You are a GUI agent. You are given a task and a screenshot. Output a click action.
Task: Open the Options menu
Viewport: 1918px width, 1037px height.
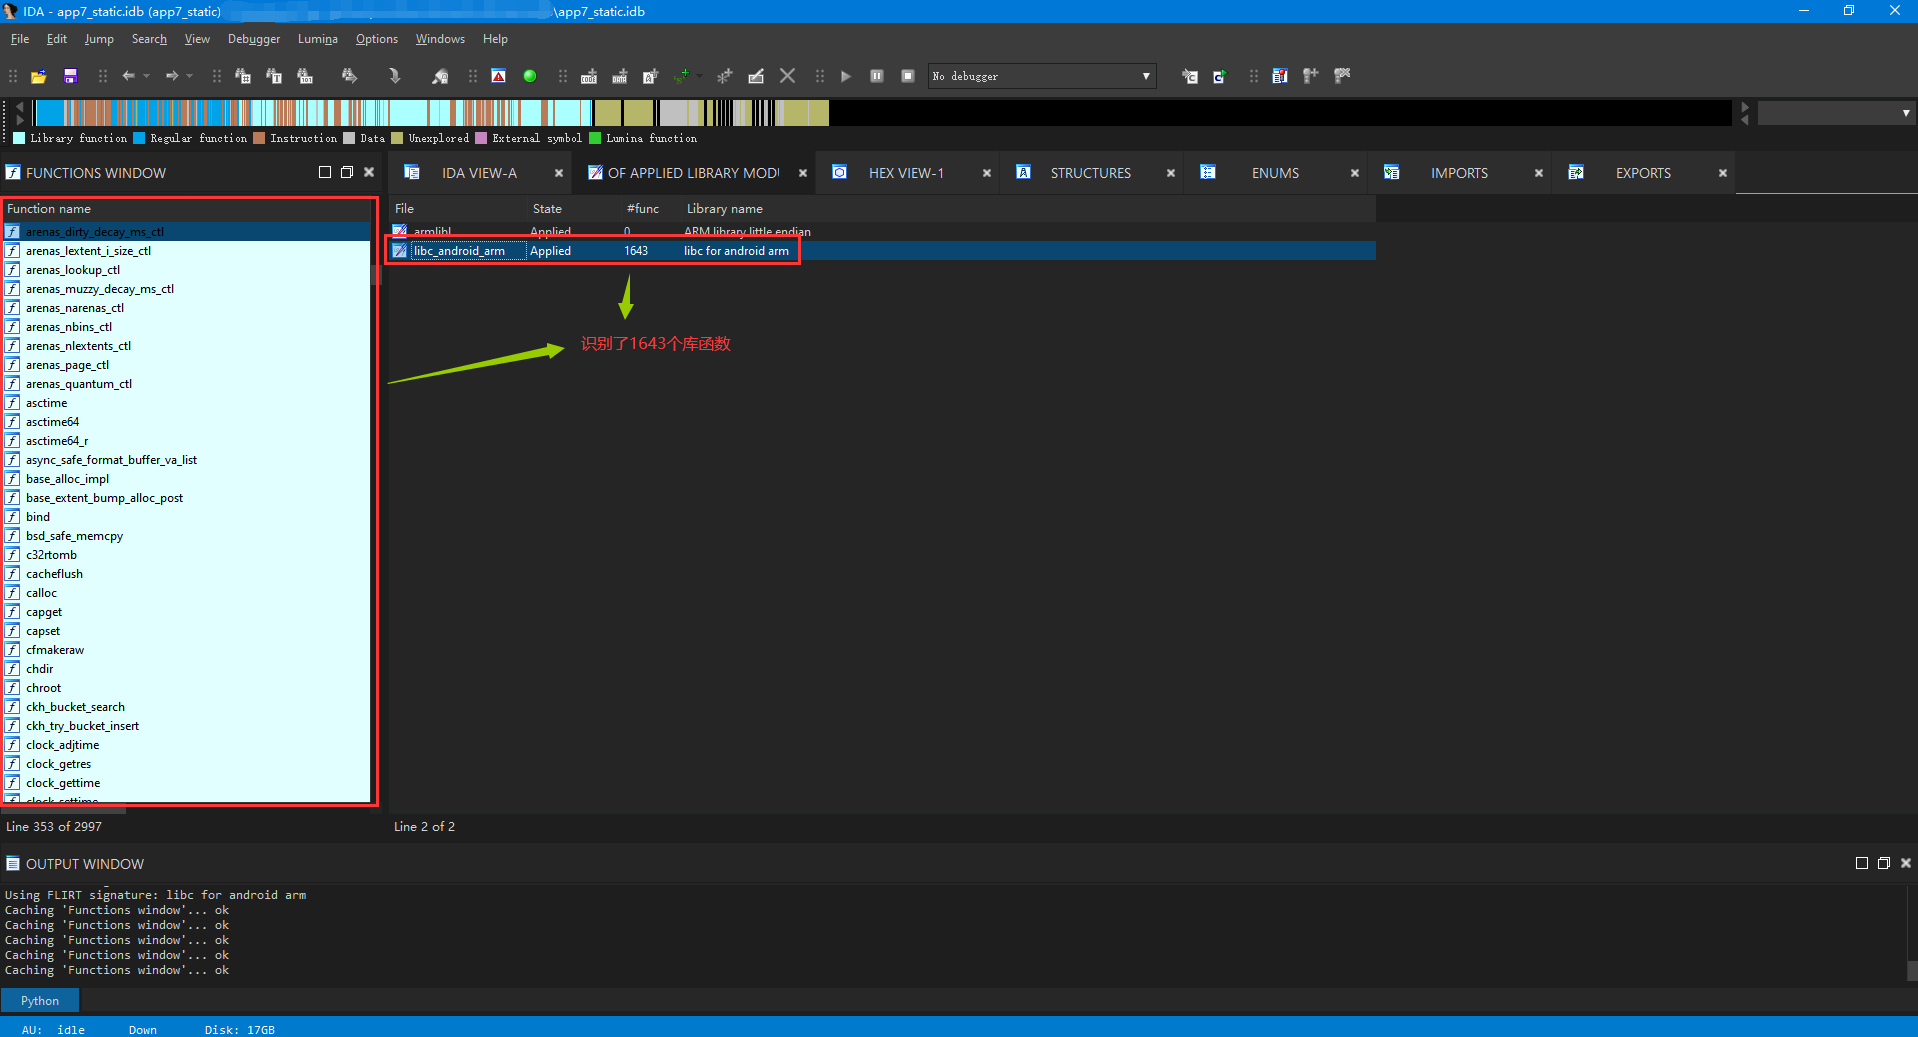(x=377, y=39)
